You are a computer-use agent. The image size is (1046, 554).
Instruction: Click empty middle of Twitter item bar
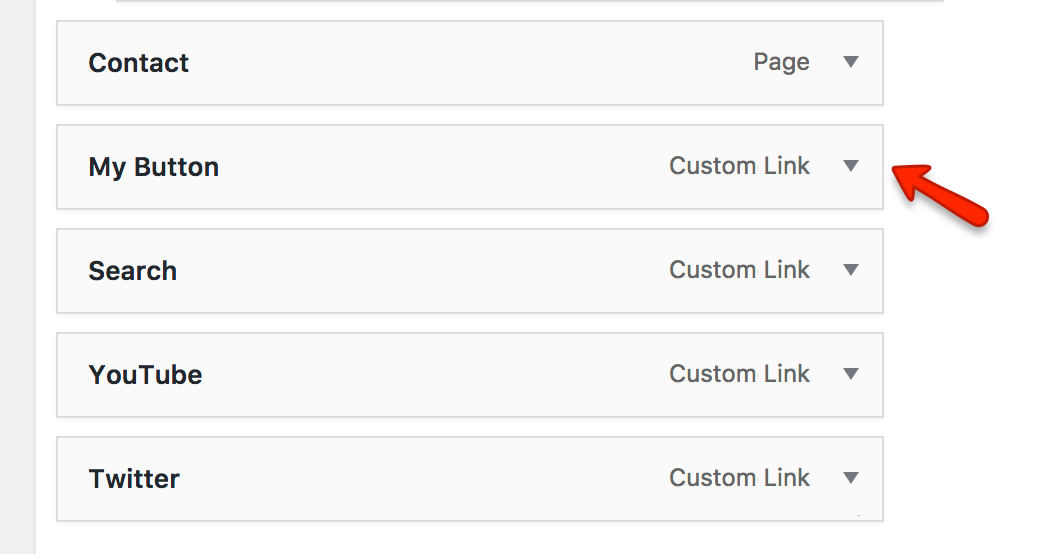pyautogui.click(x=420, y=479)
